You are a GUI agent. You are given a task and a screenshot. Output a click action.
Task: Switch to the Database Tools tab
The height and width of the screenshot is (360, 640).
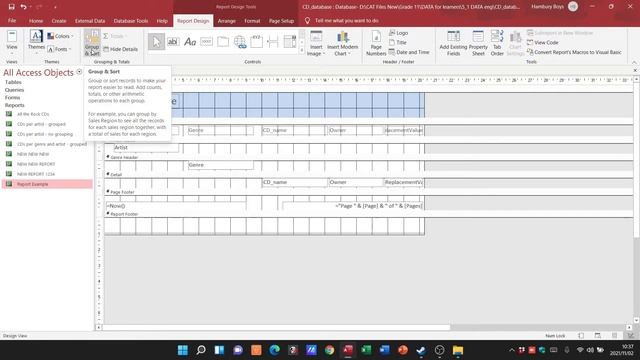[131, 20]
